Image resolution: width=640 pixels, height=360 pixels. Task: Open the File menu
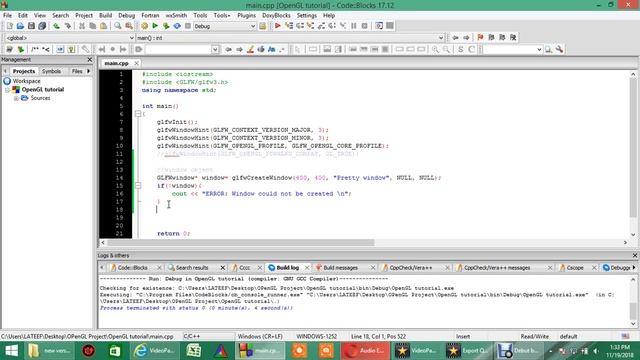click(x=7, y=15)
